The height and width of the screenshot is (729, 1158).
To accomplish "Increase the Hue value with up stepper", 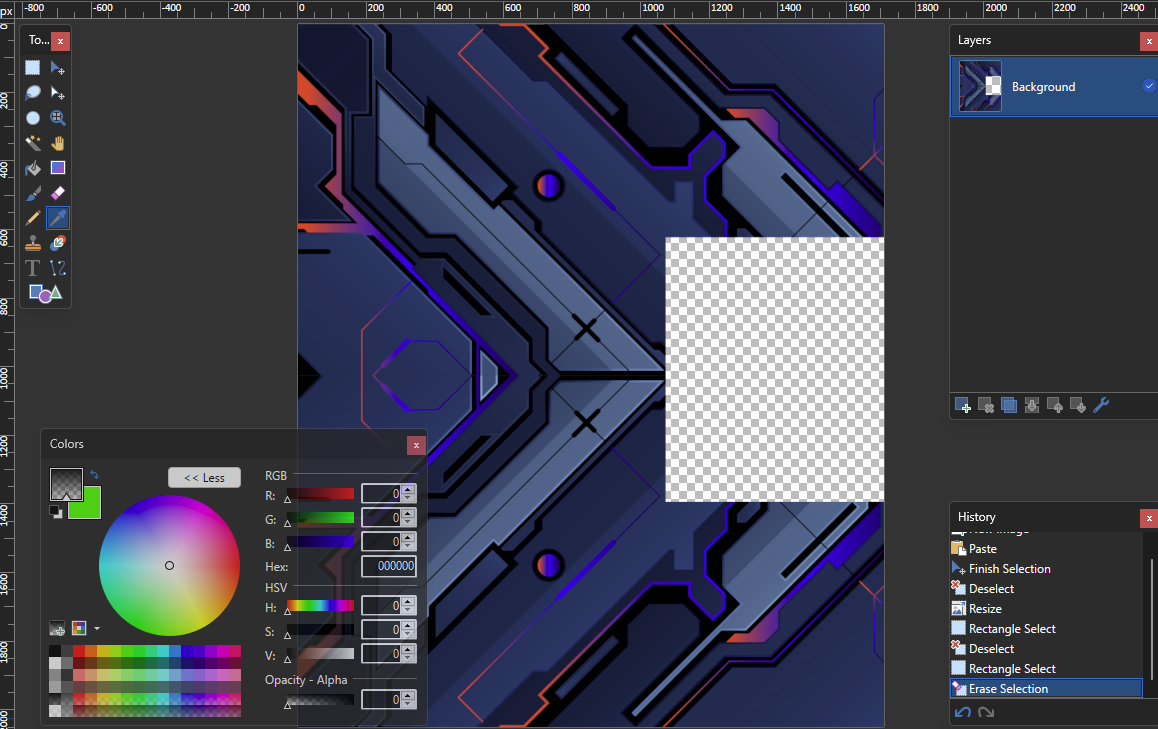I will [408, 601].
